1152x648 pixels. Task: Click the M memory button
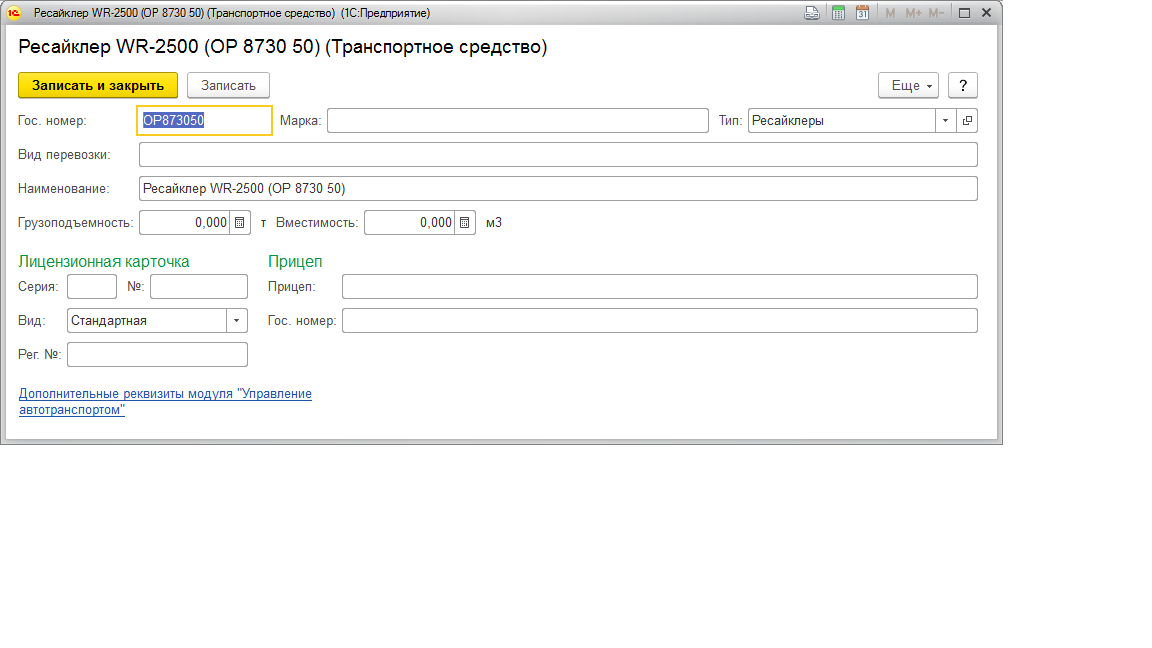890,13
